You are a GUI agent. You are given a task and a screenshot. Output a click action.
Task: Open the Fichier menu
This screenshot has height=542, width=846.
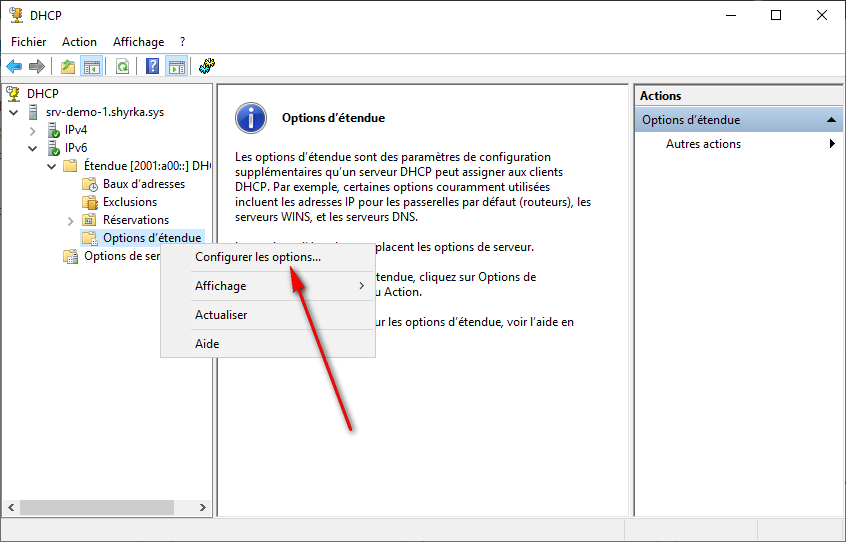pyautogui.click(x=28, y=42)
